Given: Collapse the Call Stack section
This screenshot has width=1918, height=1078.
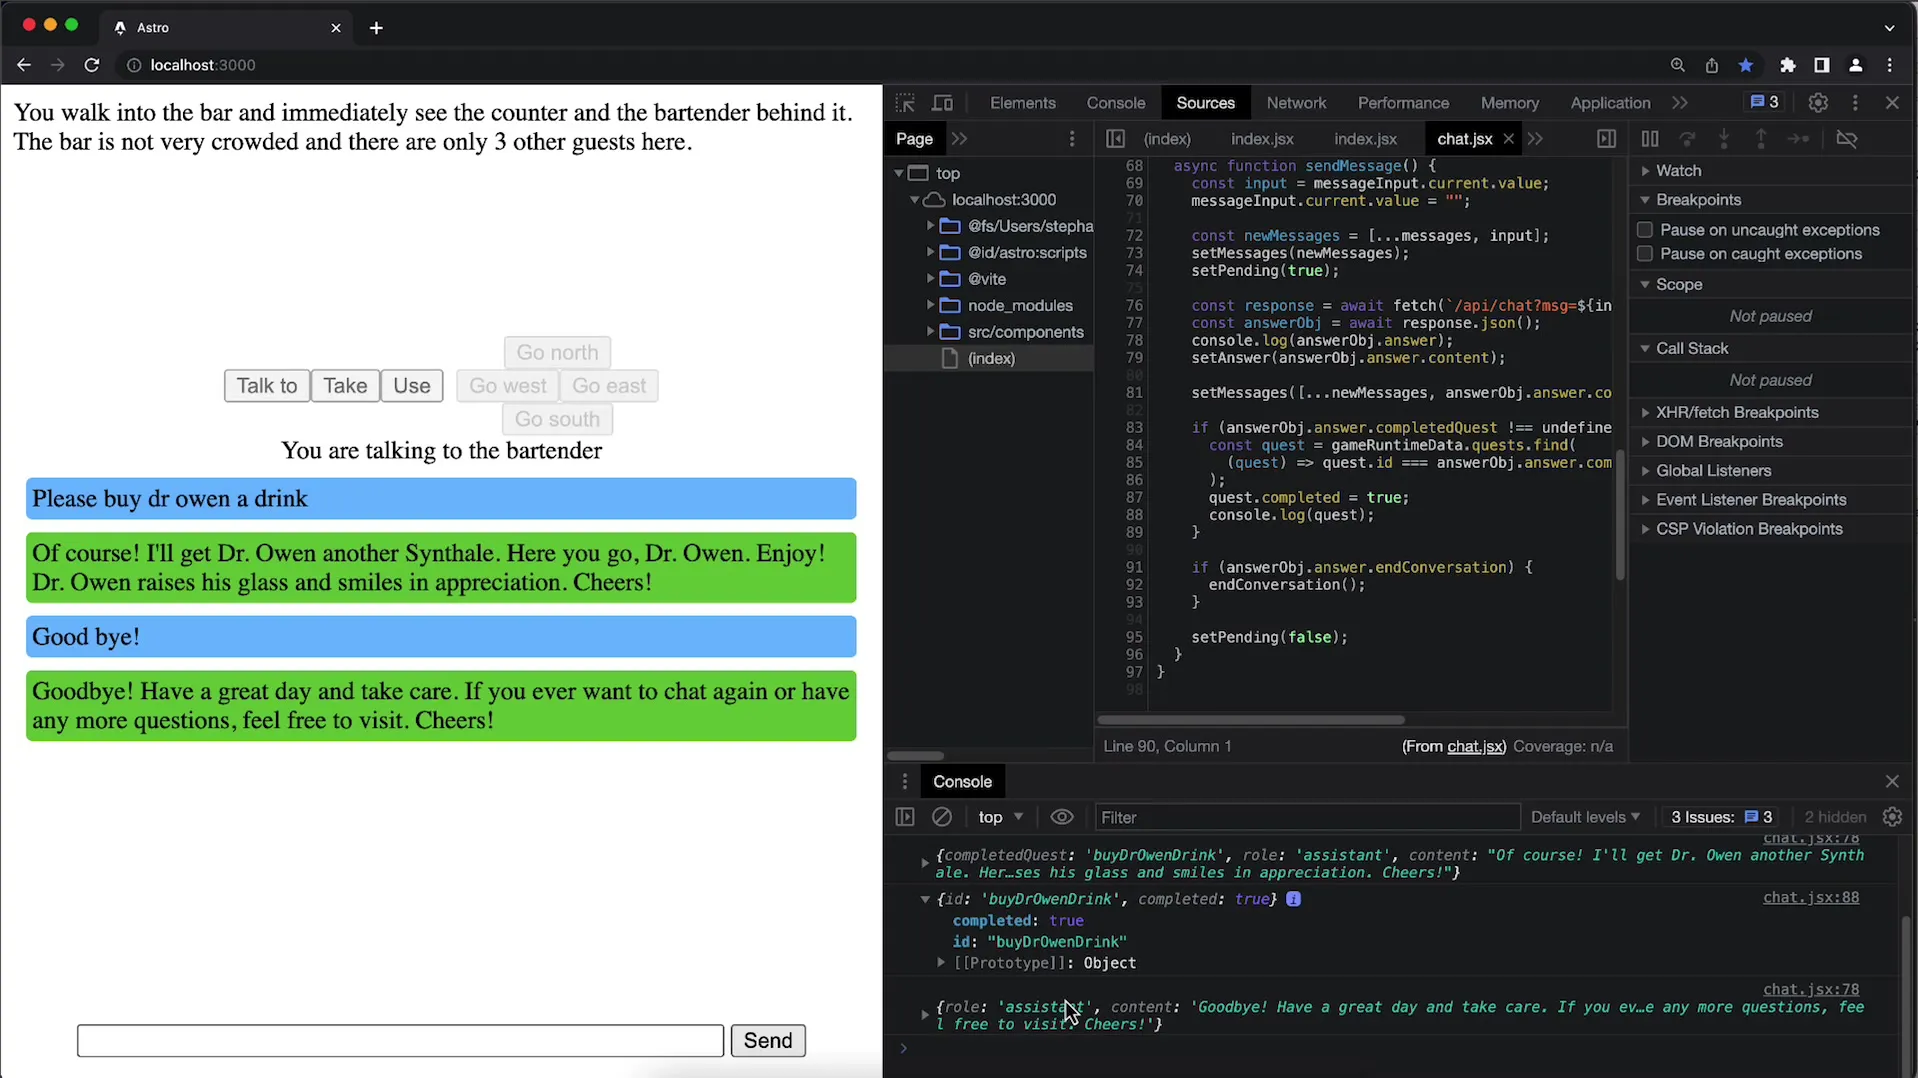Looking at the screenshot, I should [x=1646, y=349].
